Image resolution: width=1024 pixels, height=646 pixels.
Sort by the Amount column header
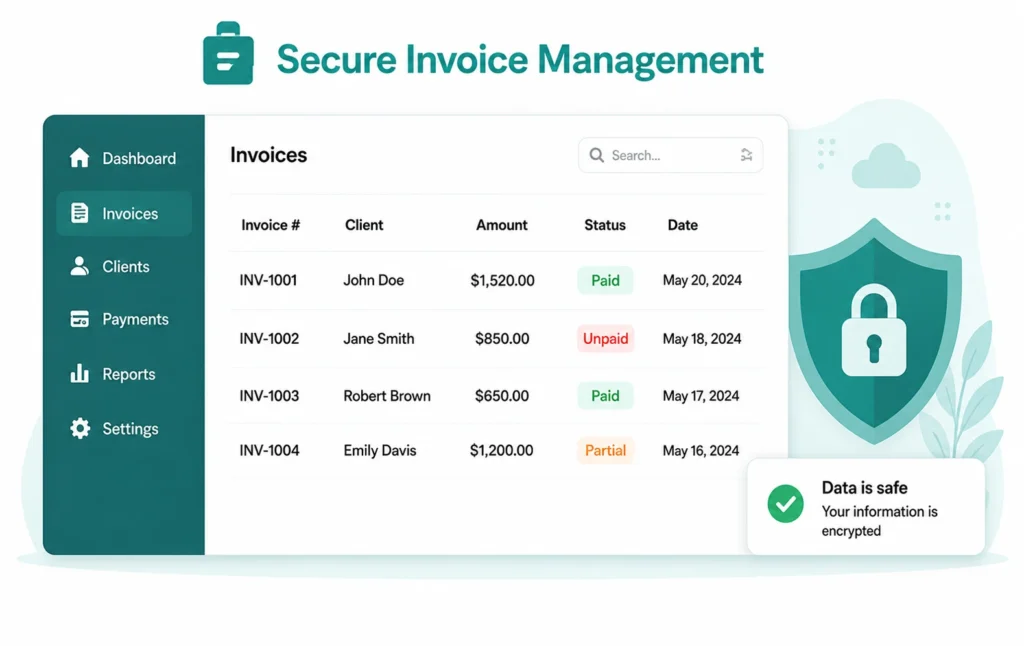[502, 225]
